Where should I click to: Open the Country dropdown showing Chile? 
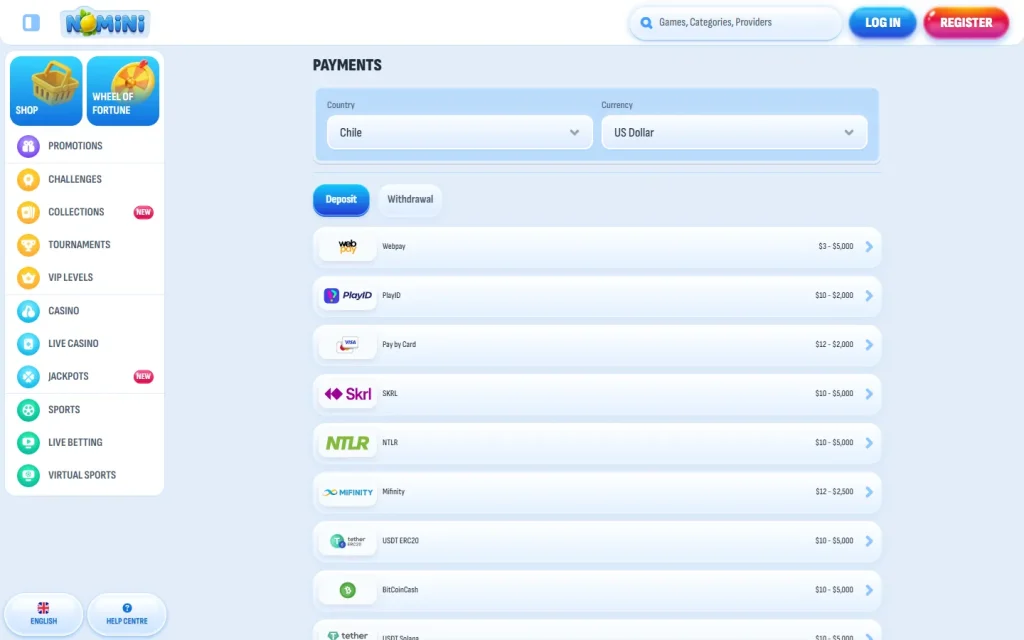point(460,132)
